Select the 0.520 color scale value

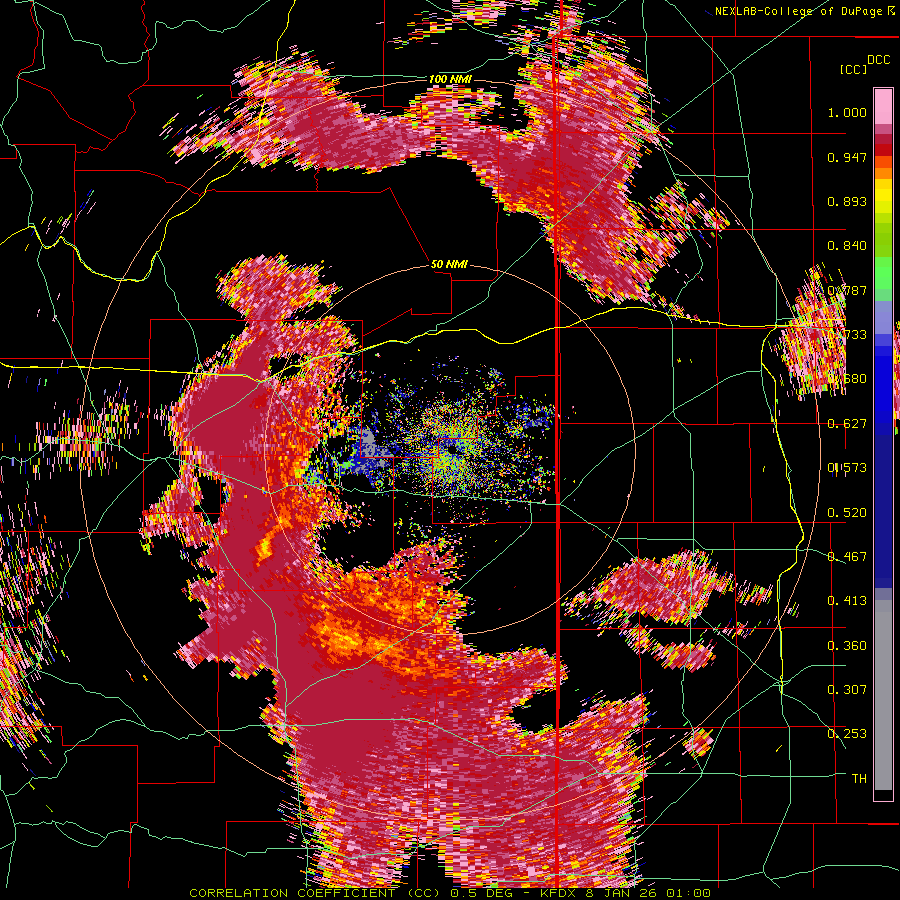(847, 513)
